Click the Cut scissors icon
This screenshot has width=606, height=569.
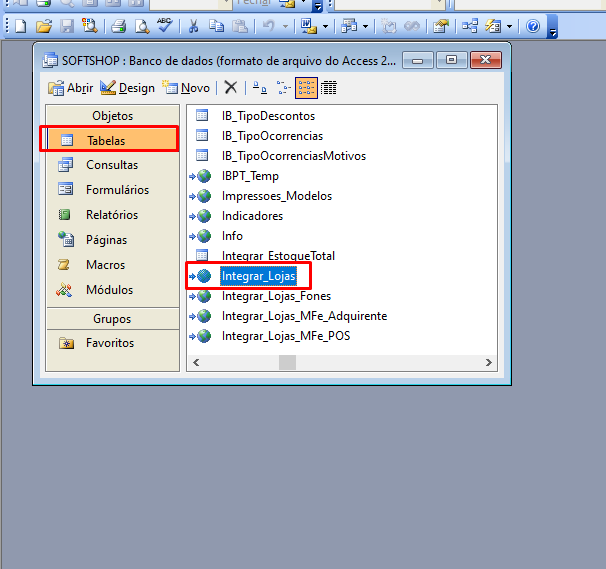(x=194, y=26)
